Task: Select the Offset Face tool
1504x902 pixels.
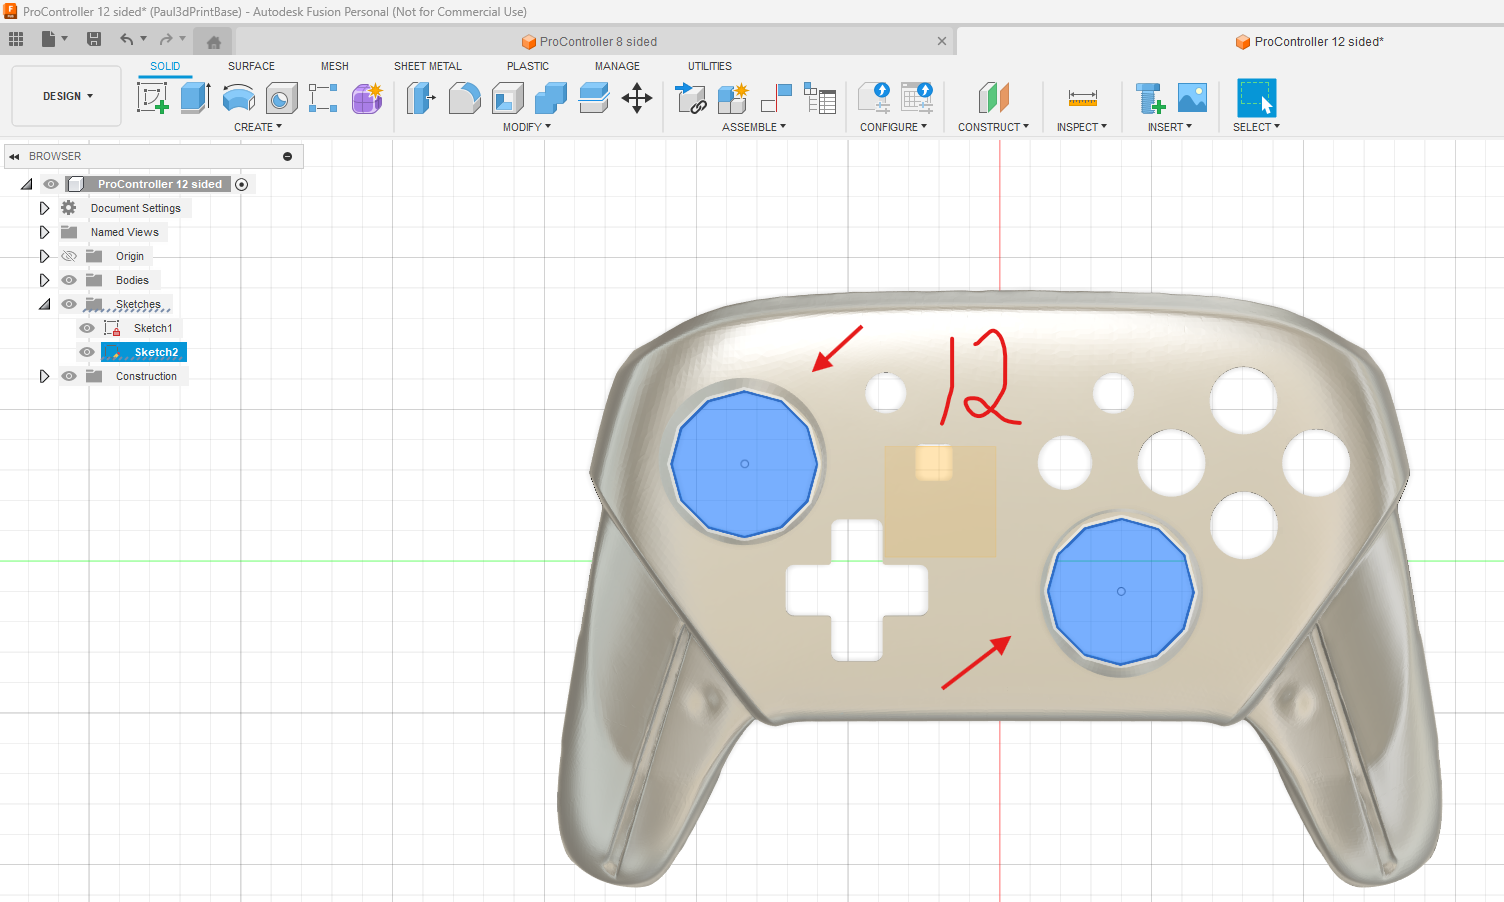Action: [594, 98]
